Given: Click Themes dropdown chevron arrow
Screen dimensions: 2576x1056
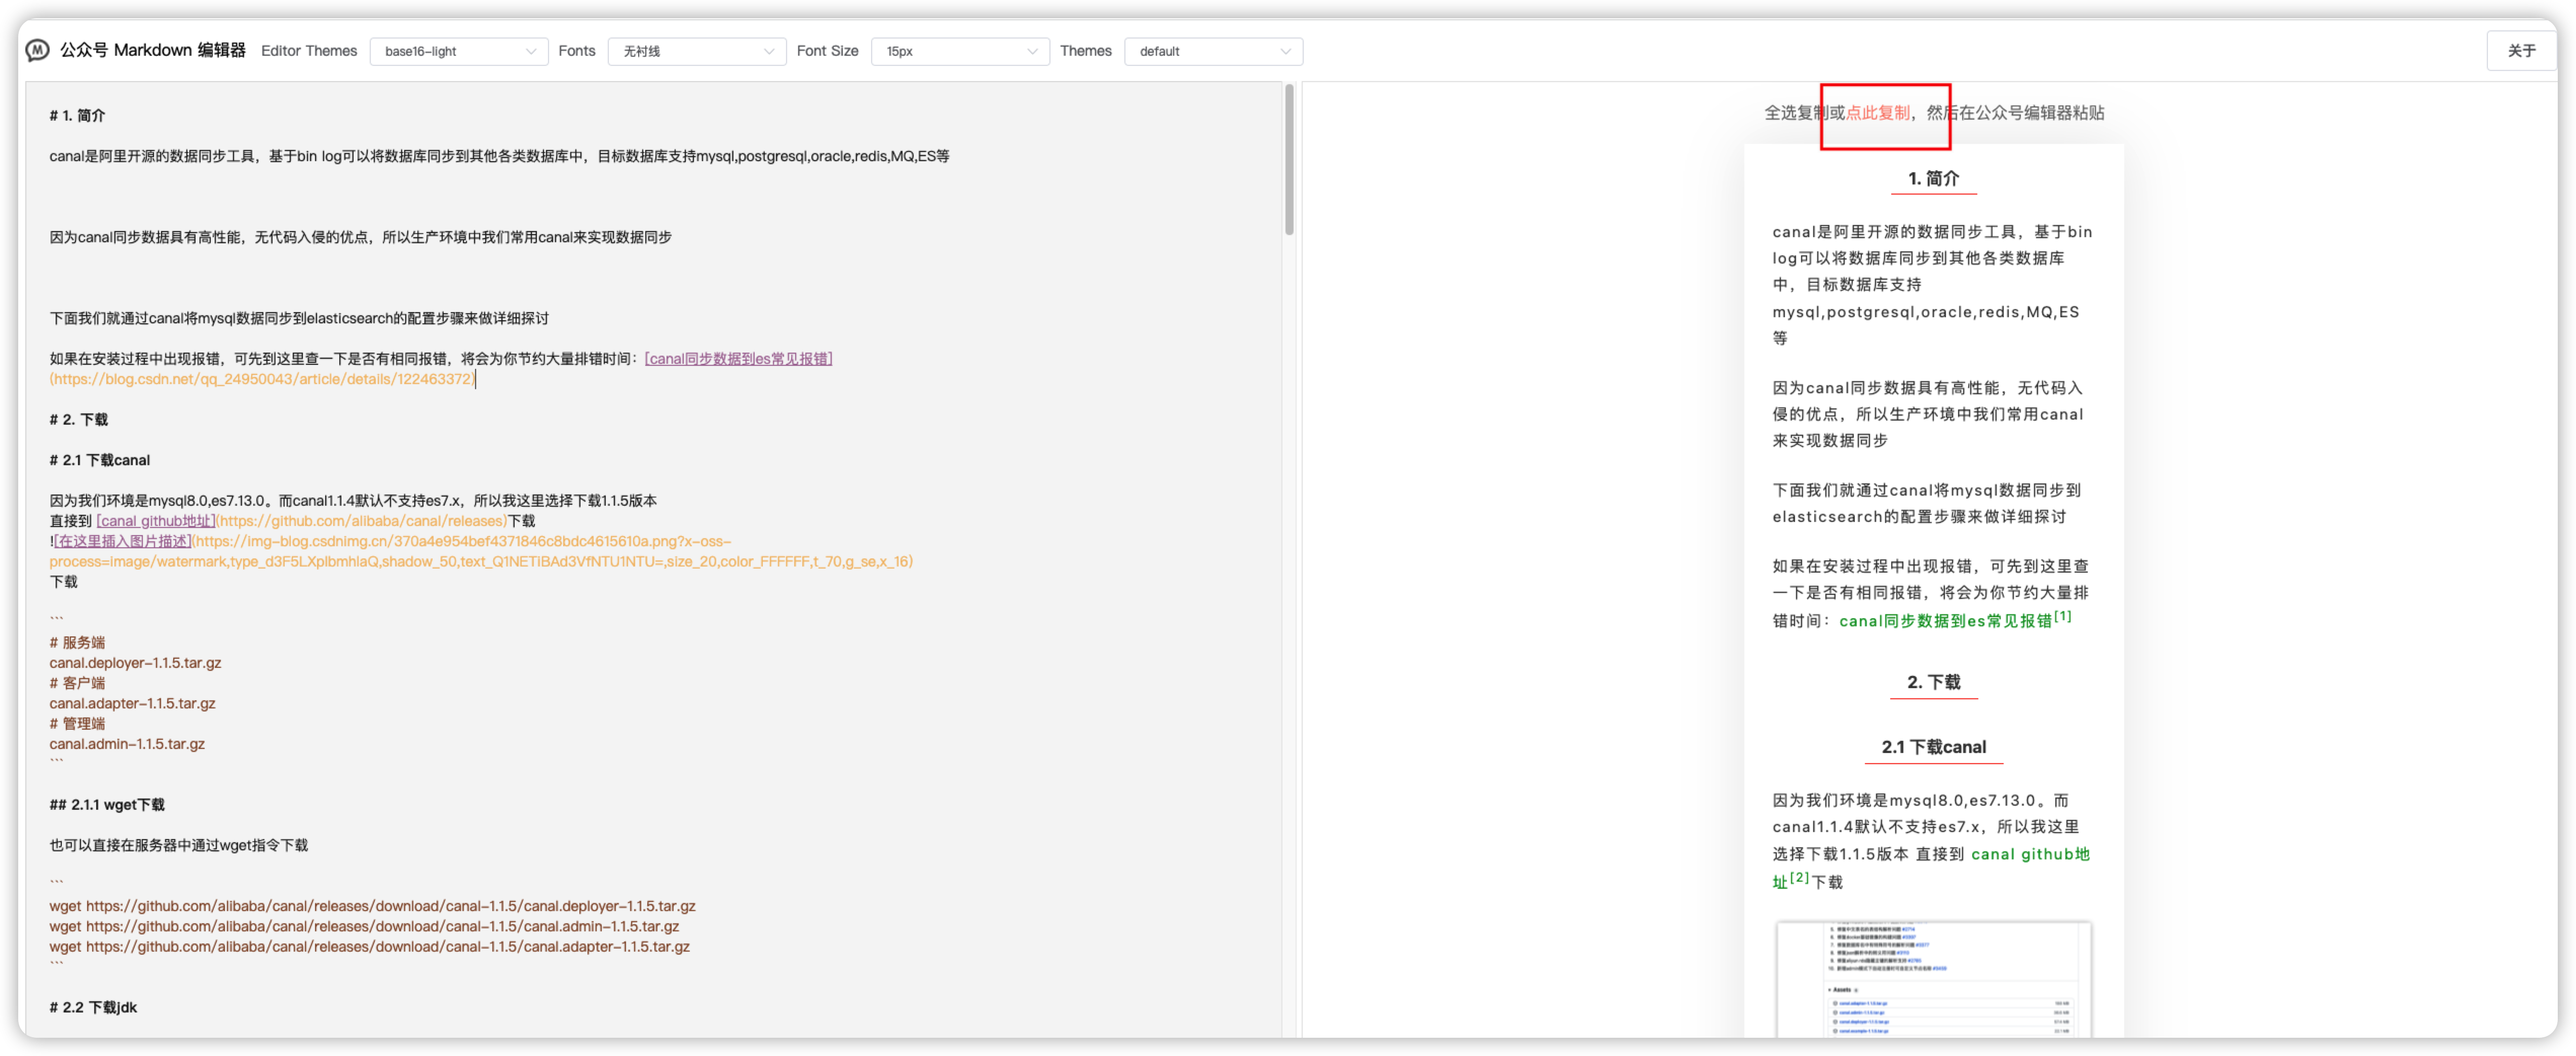Looking at the screenshot, I should click(x=1286, y=51).
